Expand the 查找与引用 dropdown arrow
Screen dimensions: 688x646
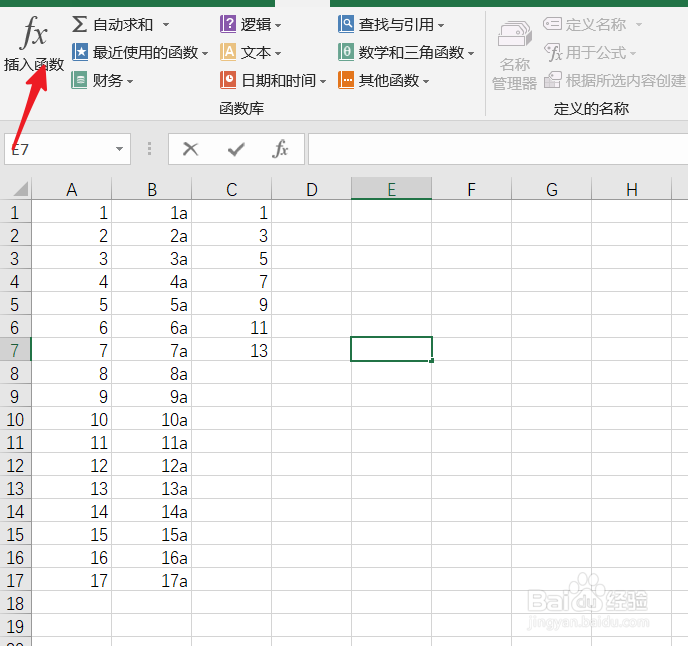(x=441, y=25)
